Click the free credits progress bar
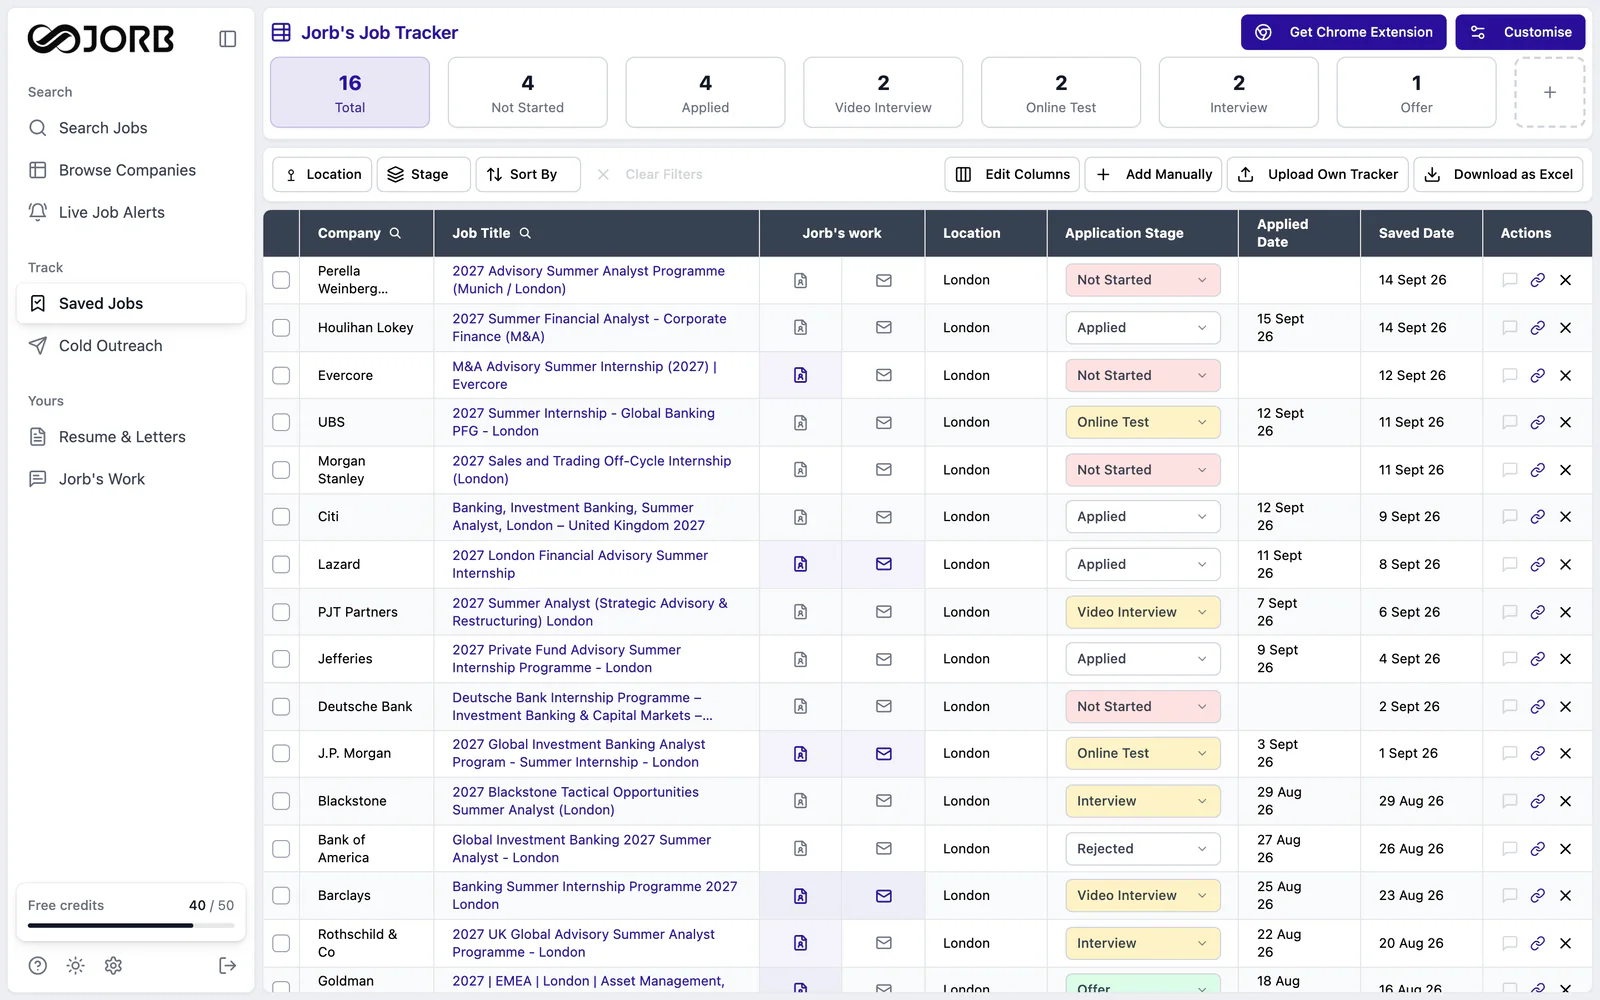 131,926
